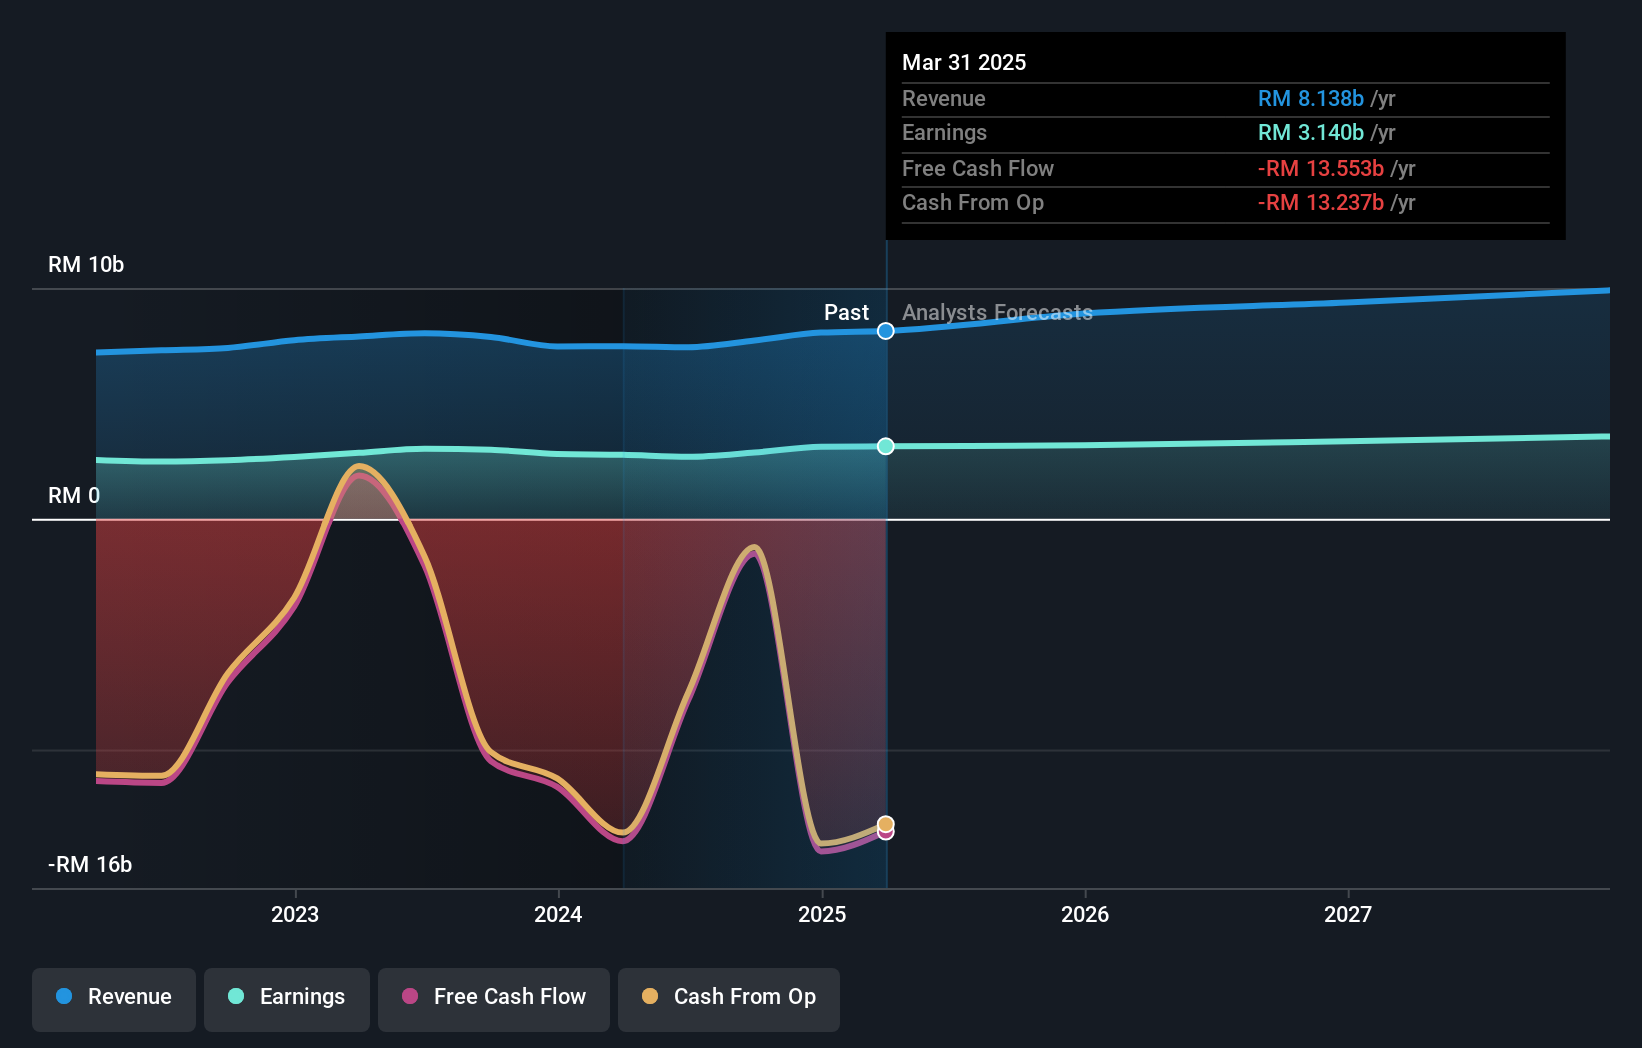Click the orange Cash From Op data point marker

pyautogui.click(x=886, y=824)
